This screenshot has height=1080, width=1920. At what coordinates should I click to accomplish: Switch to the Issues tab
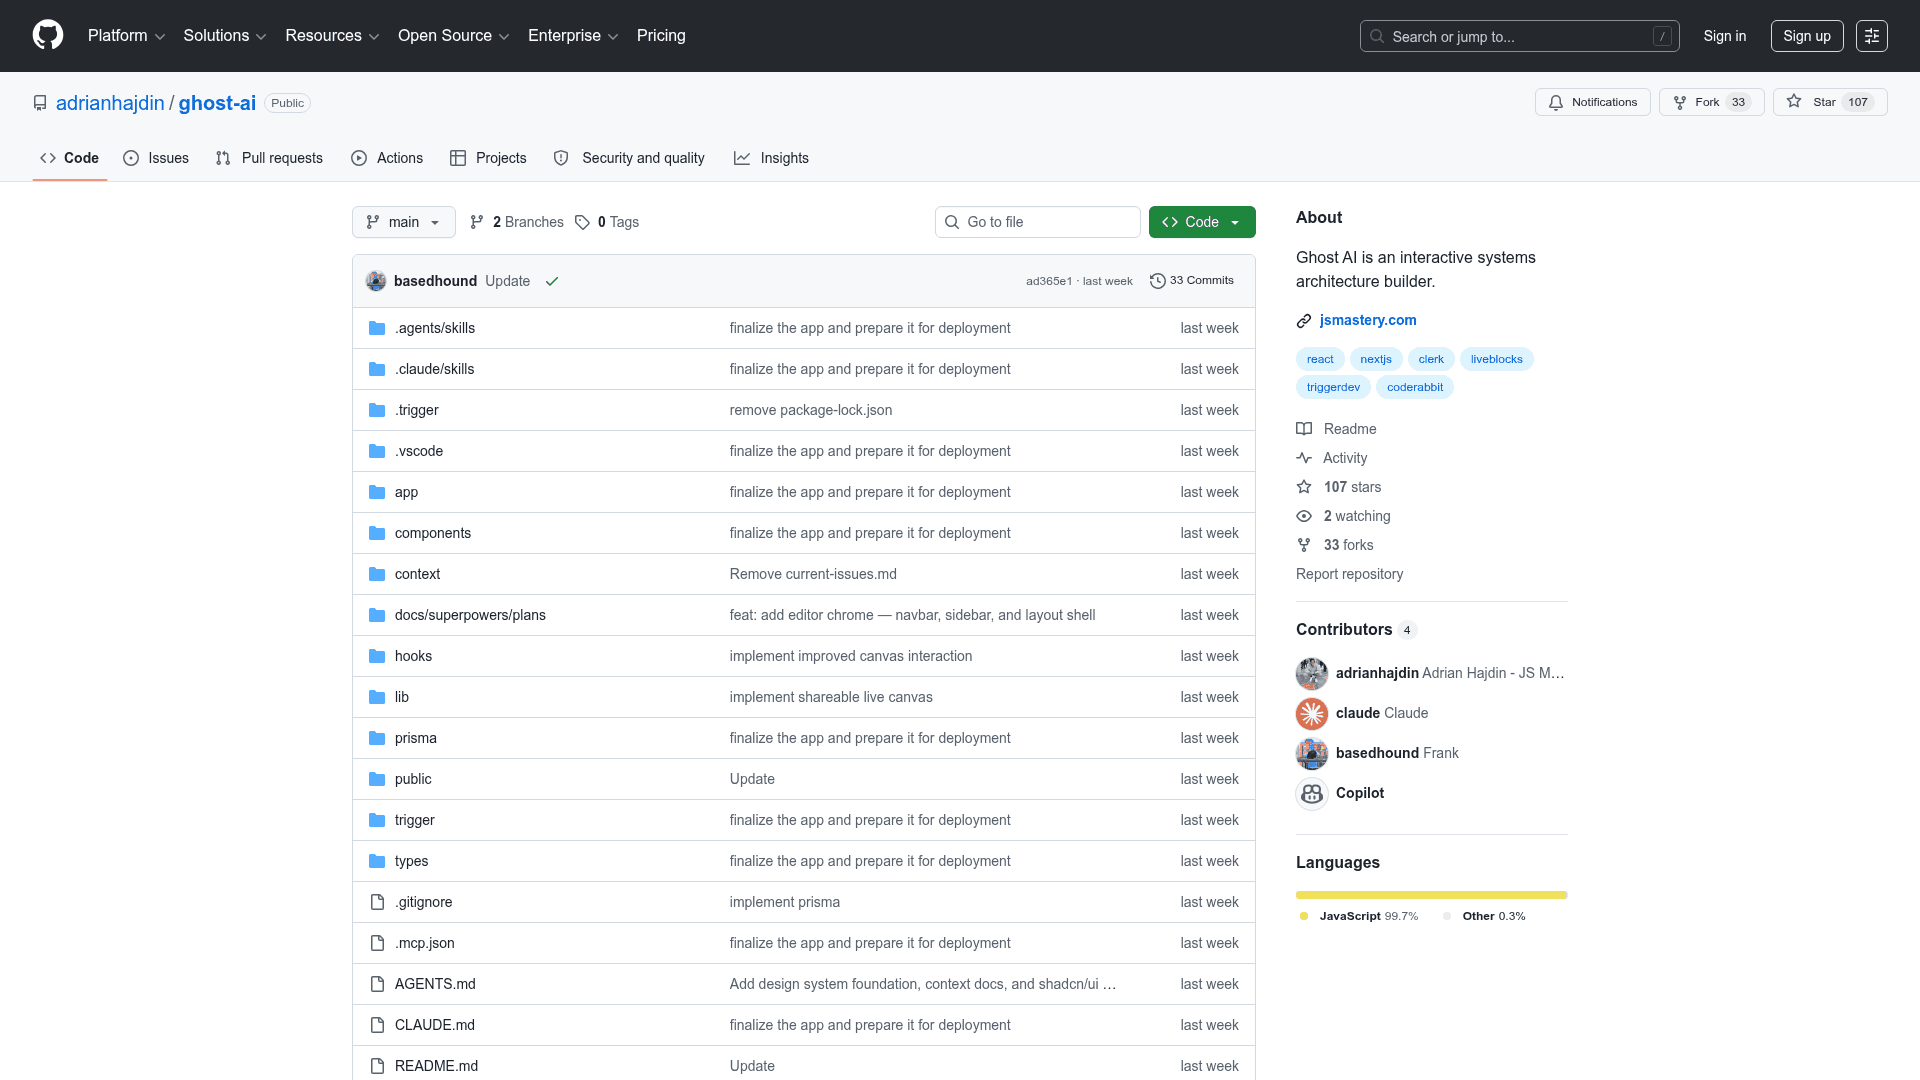coord(156,158)
